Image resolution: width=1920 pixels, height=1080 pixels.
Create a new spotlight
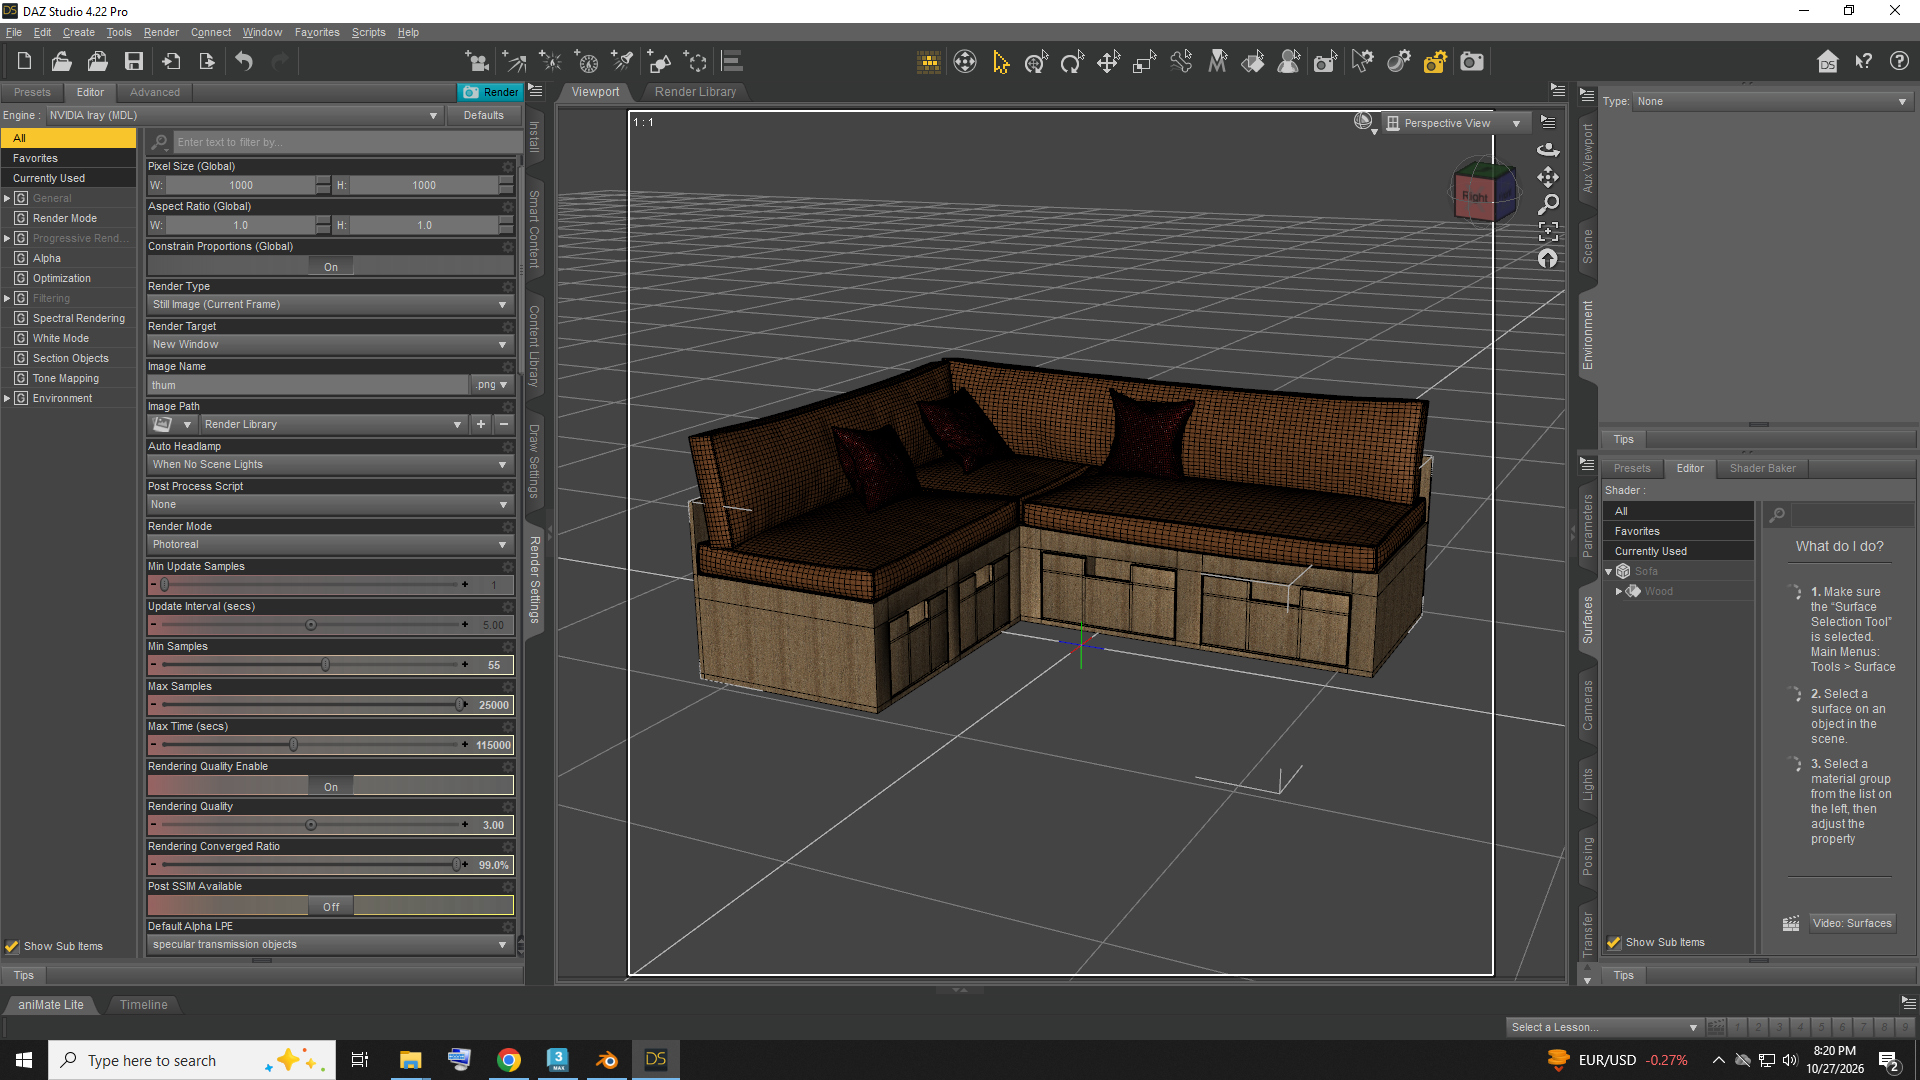[x=622, y=62]
